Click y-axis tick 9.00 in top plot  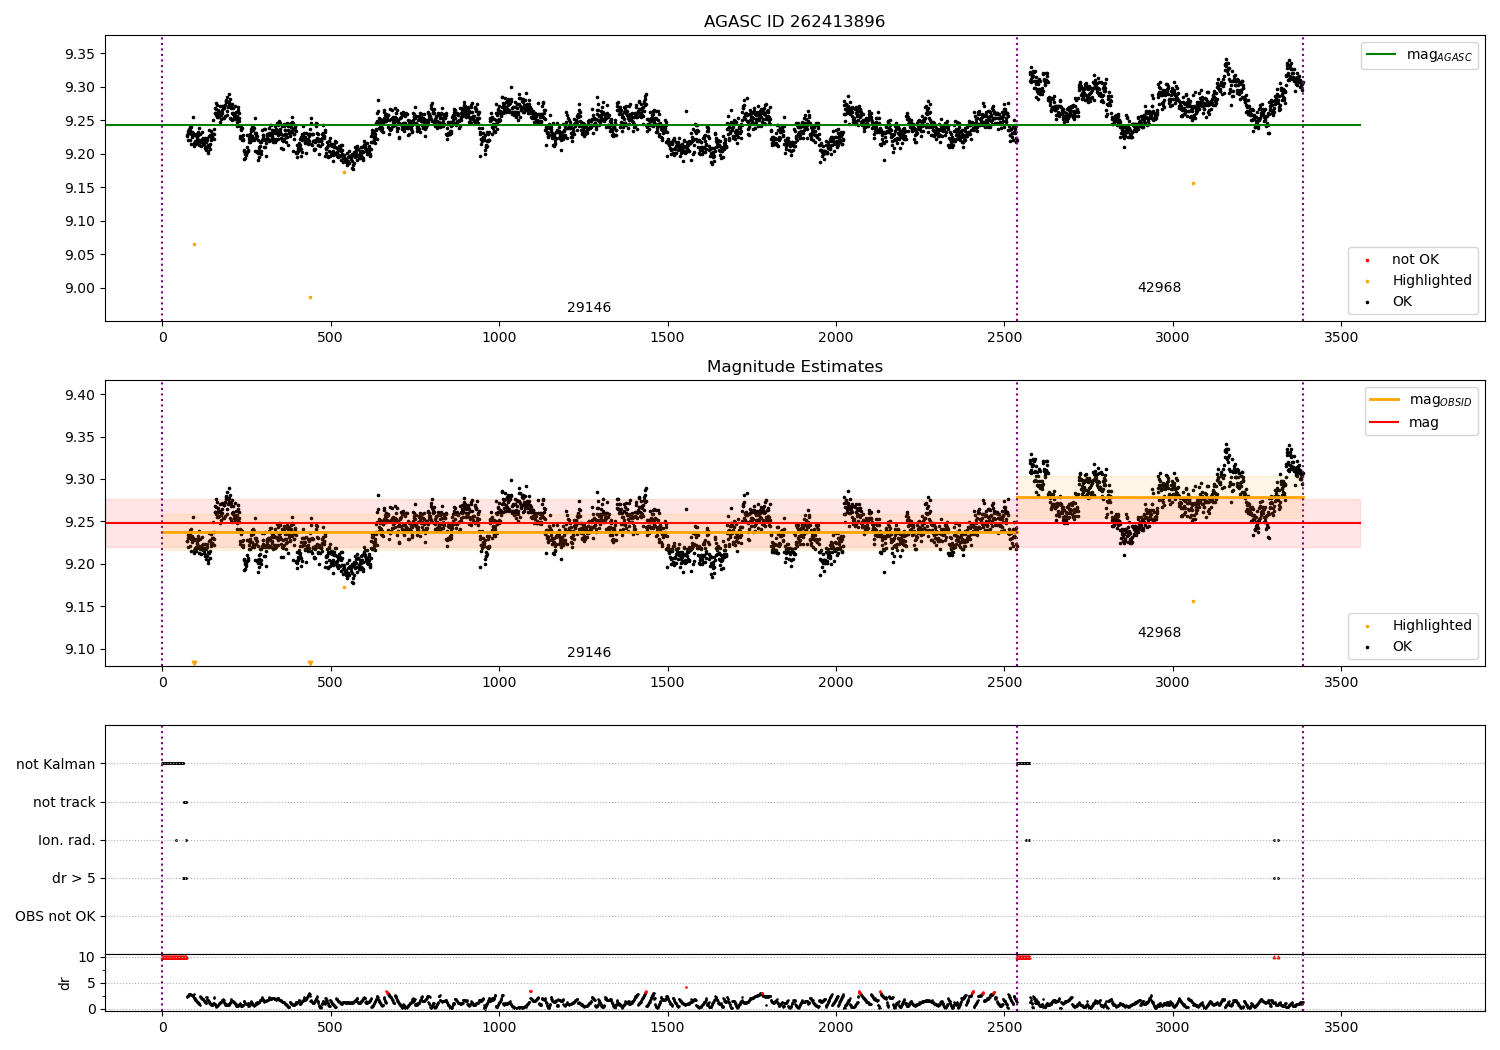pos(79,288)
